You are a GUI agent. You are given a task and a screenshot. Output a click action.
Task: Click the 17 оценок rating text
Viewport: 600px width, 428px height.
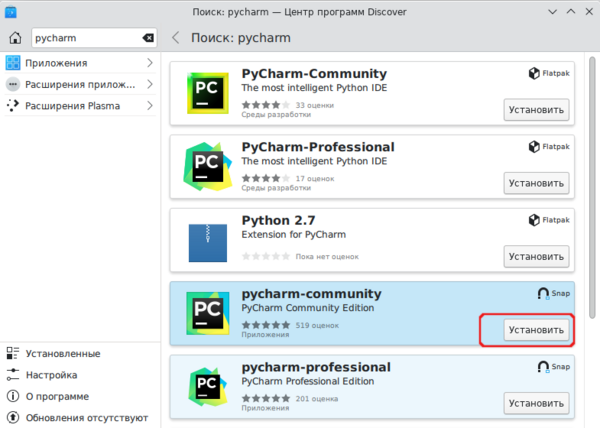pyautogui.click(x=315, y=179)
